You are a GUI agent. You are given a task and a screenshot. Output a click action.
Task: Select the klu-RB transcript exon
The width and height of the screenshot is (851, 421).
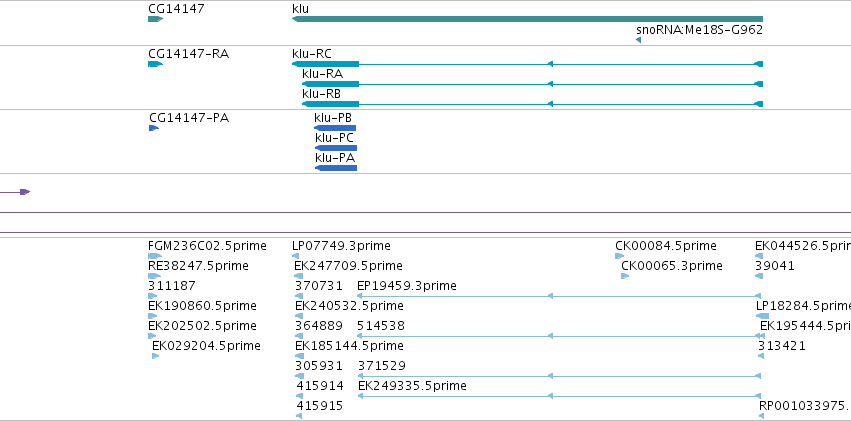tap(331, 104)
